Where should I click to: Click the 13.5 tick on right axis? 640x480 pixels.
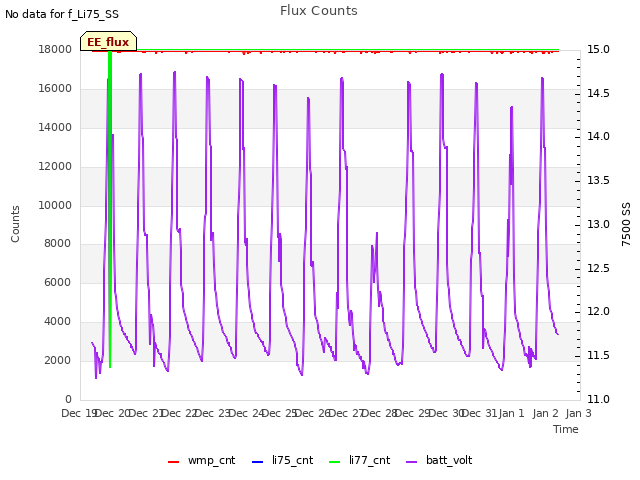598,180
